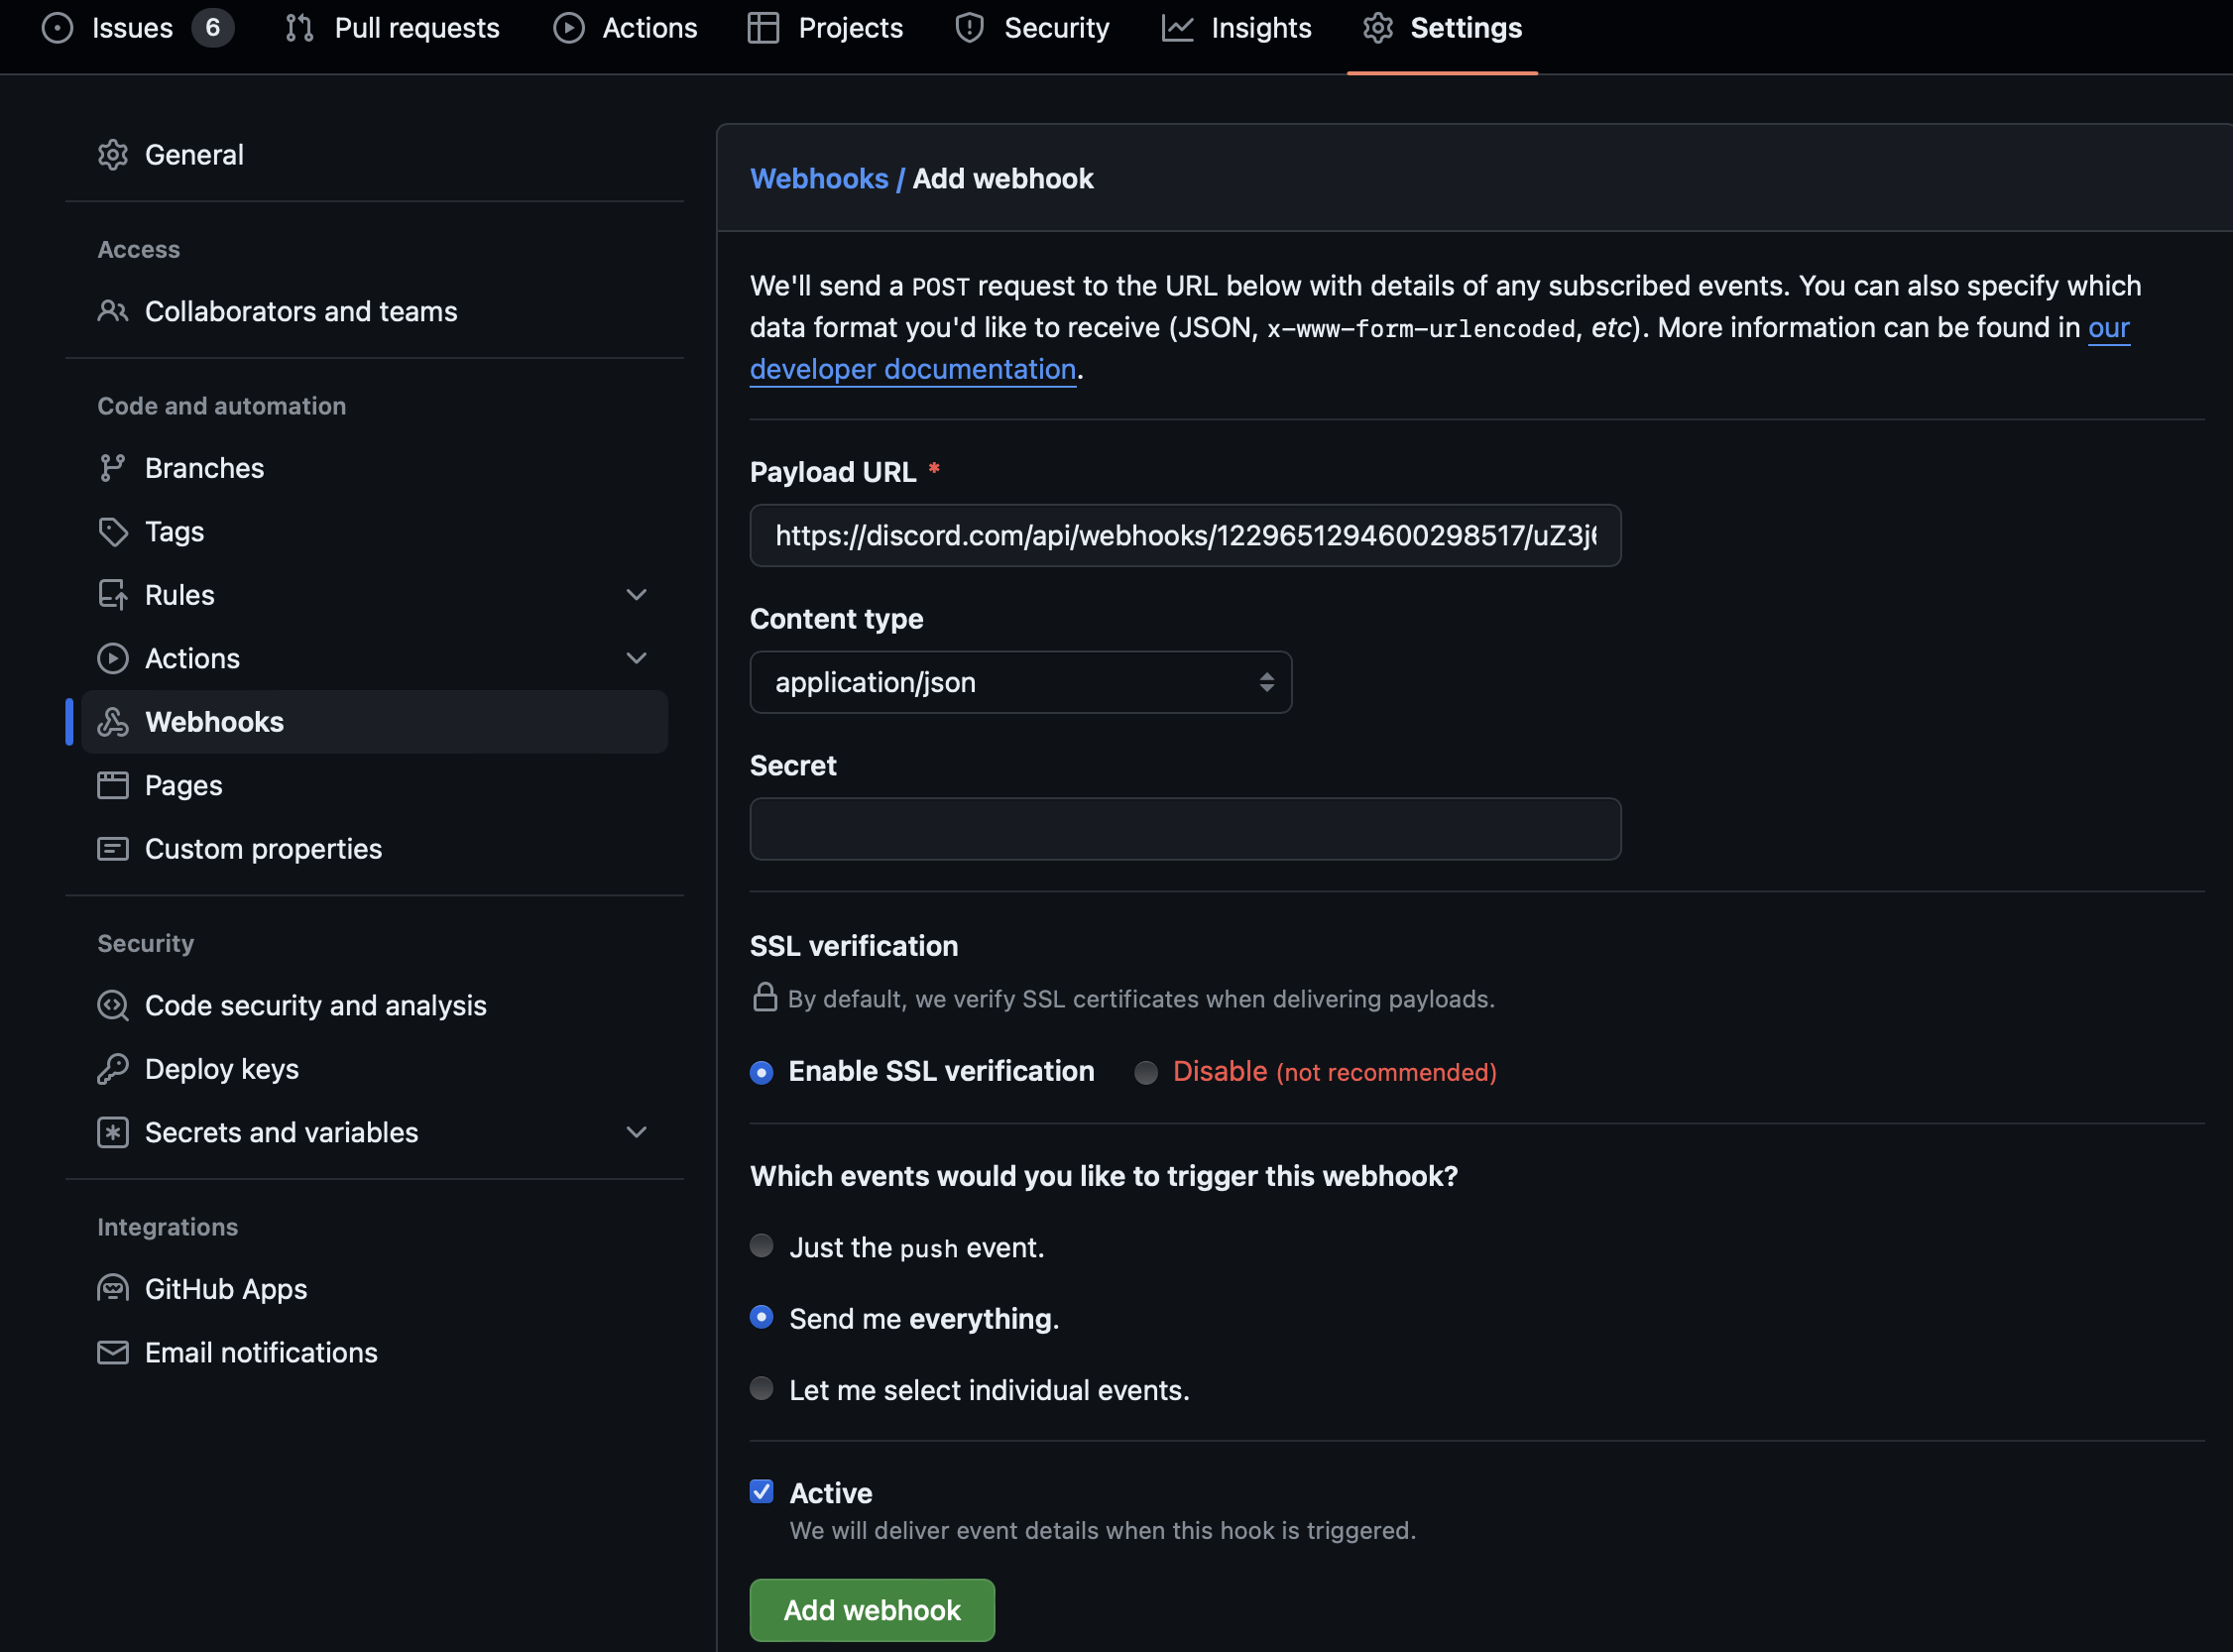Choose Just the push event option

tap(762, 1246)
